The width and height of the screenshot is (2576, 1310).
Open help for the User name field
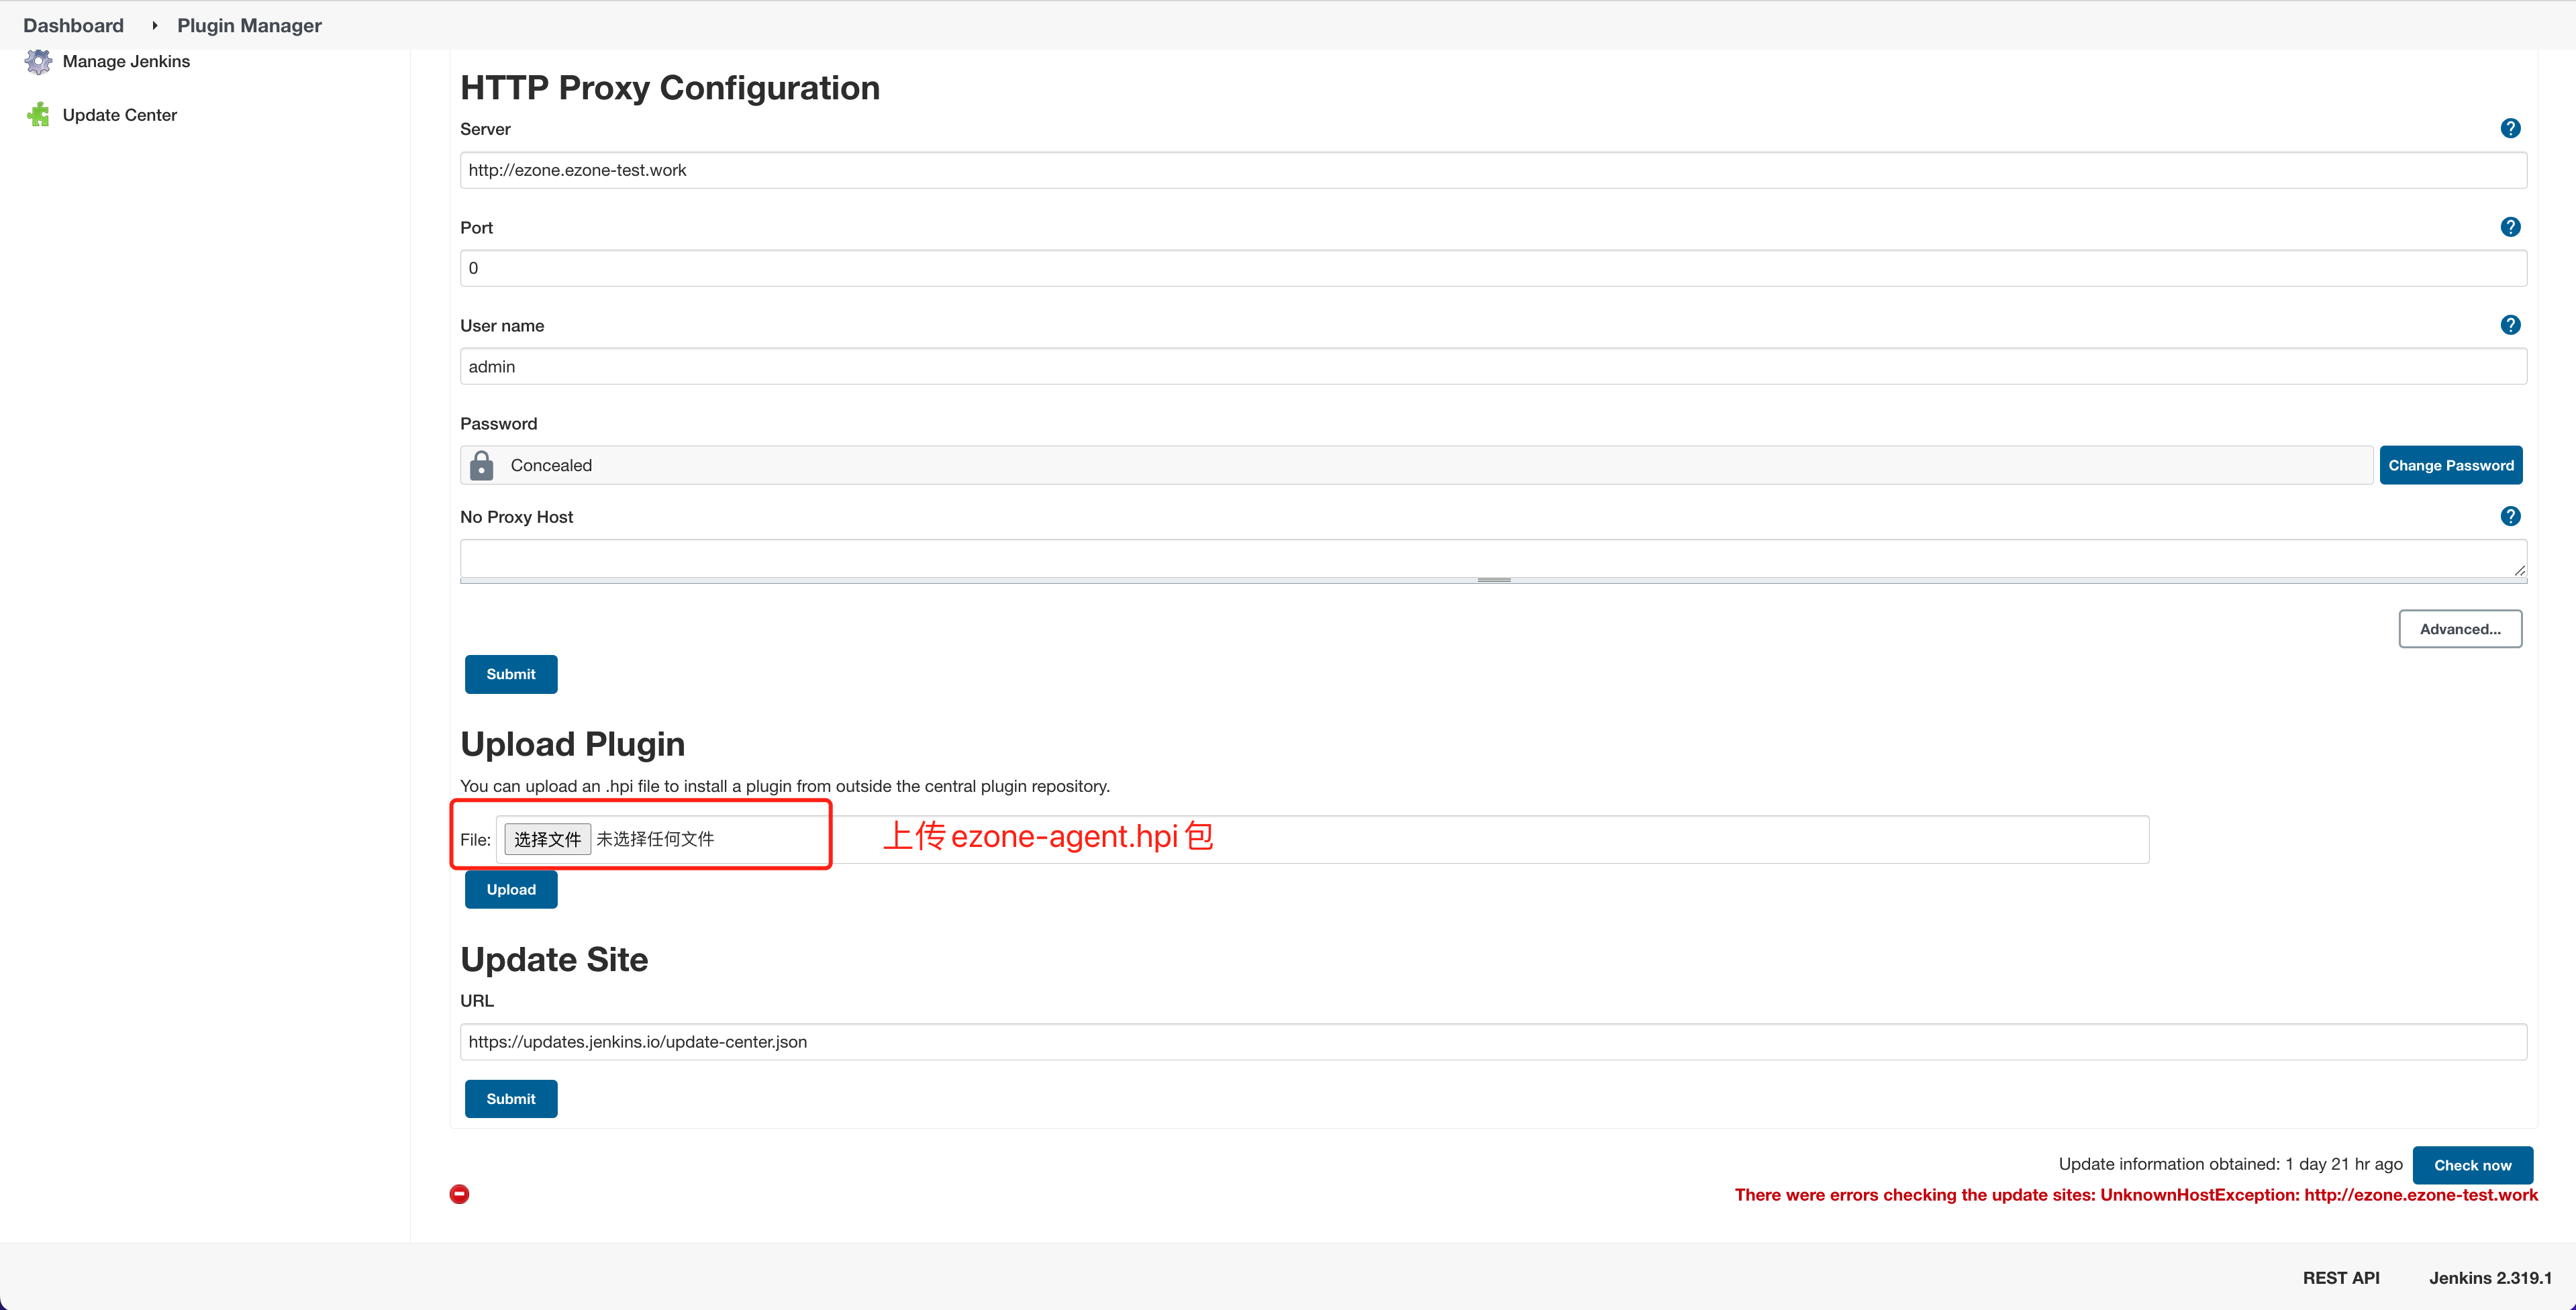click(x=2510, y=325)
